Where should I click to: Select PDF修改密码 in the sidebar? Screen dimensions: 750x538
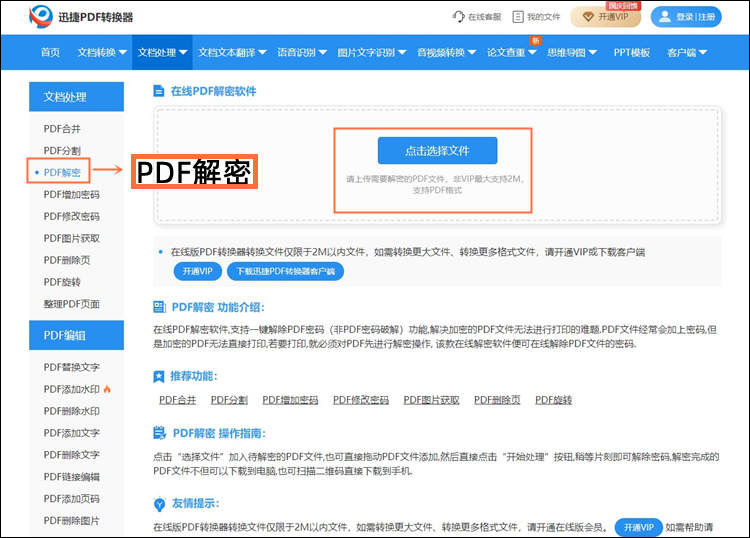pyautogui.click(x=72, y=217)
